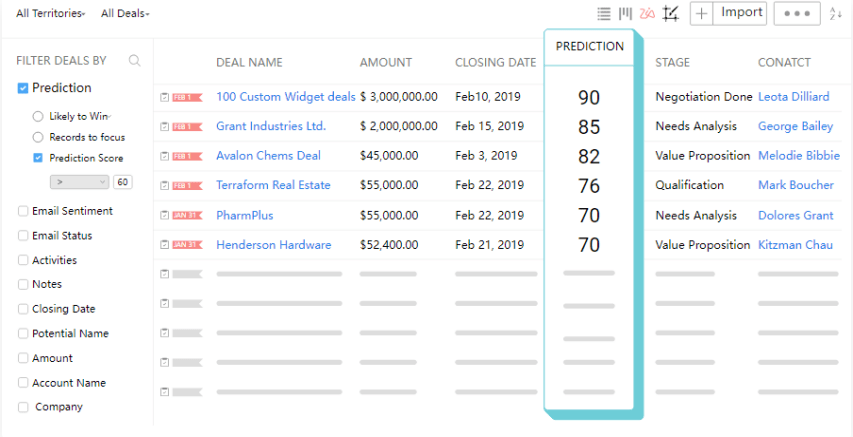
Task: Click the plus icon to add deal
Action: (x=702, y=14)
